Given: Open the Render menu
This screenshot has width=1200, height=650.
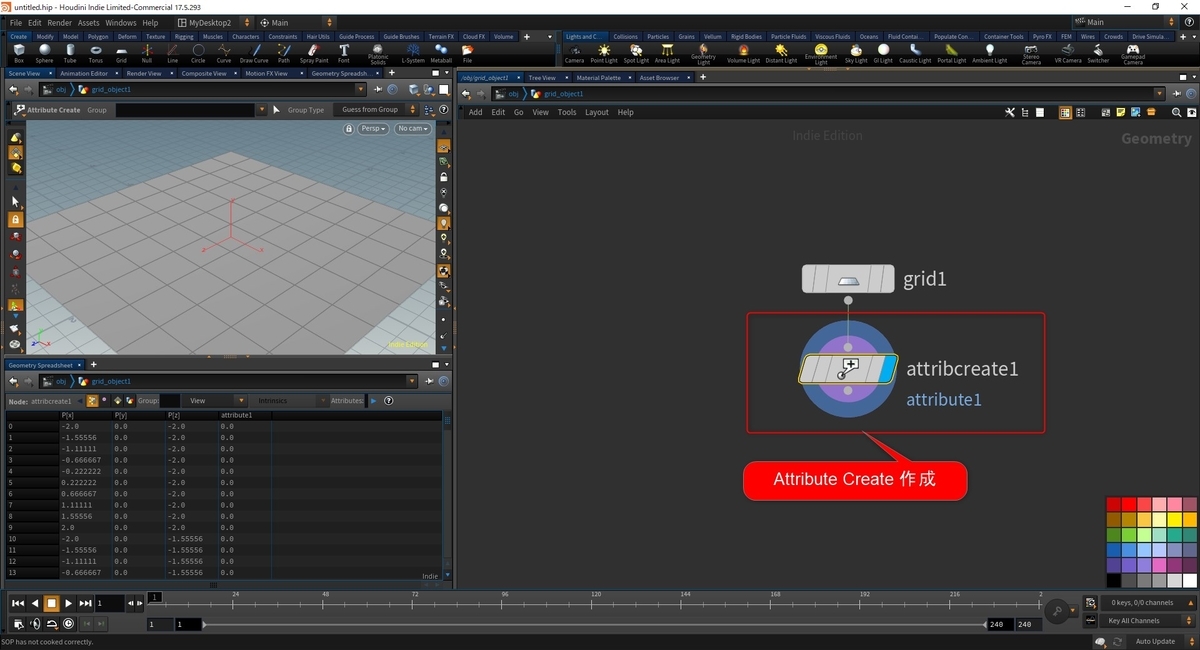Looking at the screenshot, I should click(58, 22).
